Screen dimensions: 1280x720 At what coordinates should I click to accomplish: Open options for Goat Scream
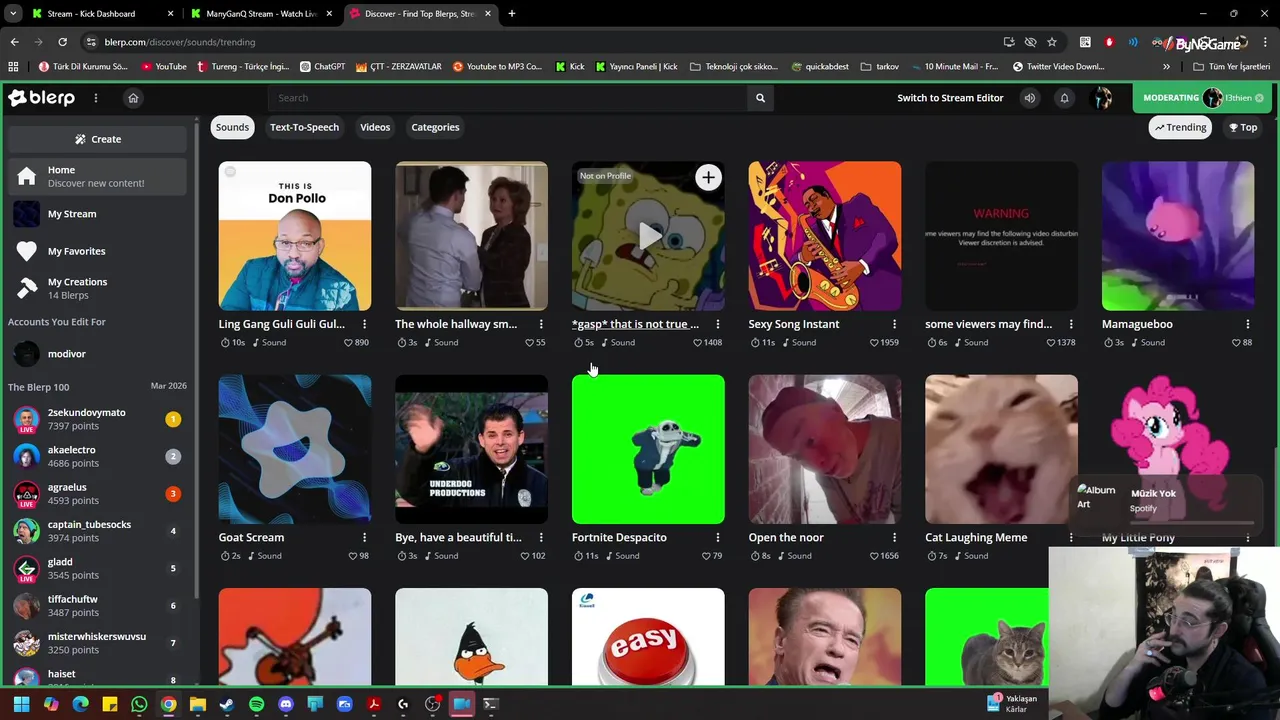(x=364, y=538)
